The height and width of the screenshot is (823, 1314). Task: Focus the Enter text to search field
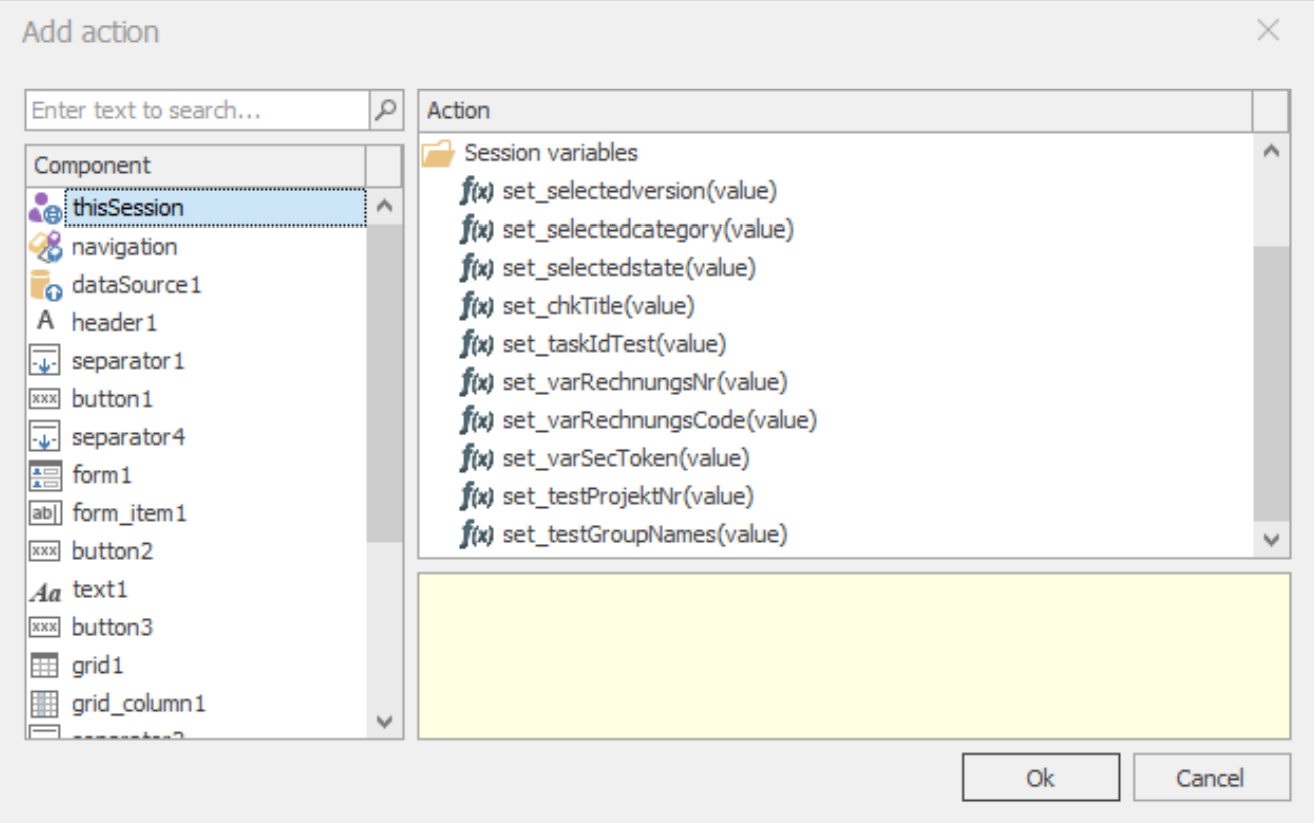197,110
